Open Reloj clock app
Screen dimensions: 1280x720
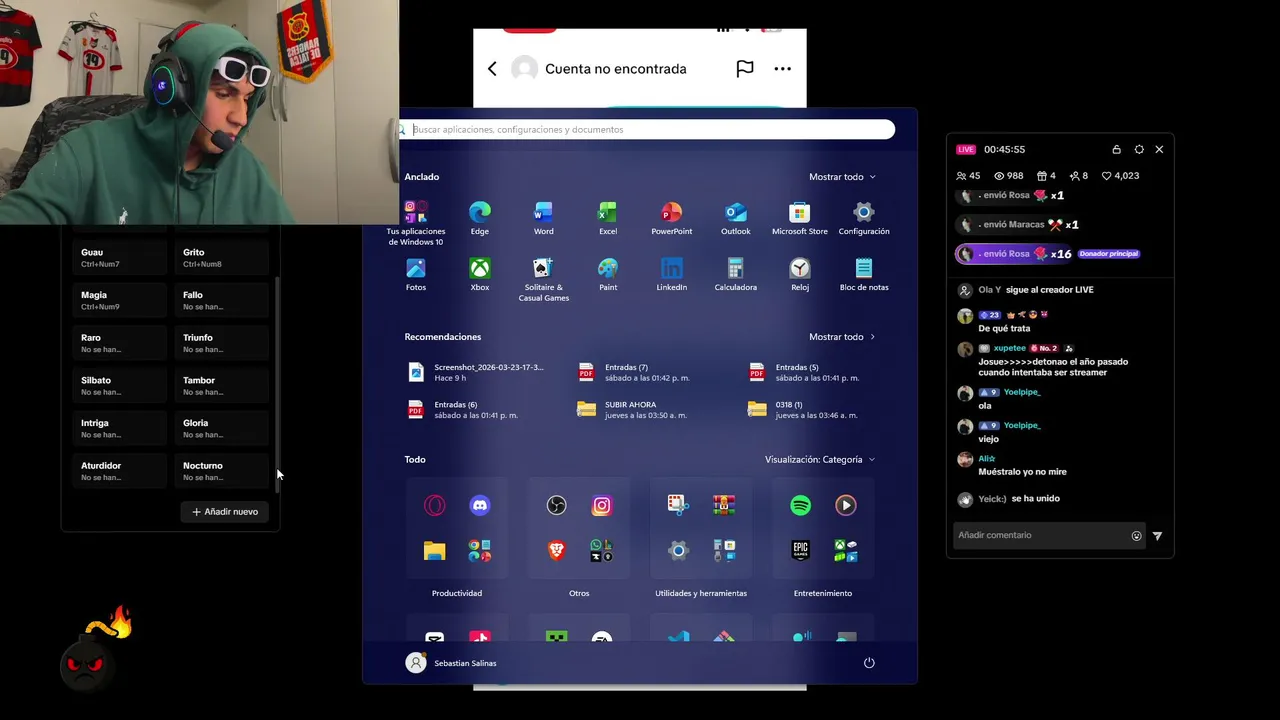coord(799,274)
